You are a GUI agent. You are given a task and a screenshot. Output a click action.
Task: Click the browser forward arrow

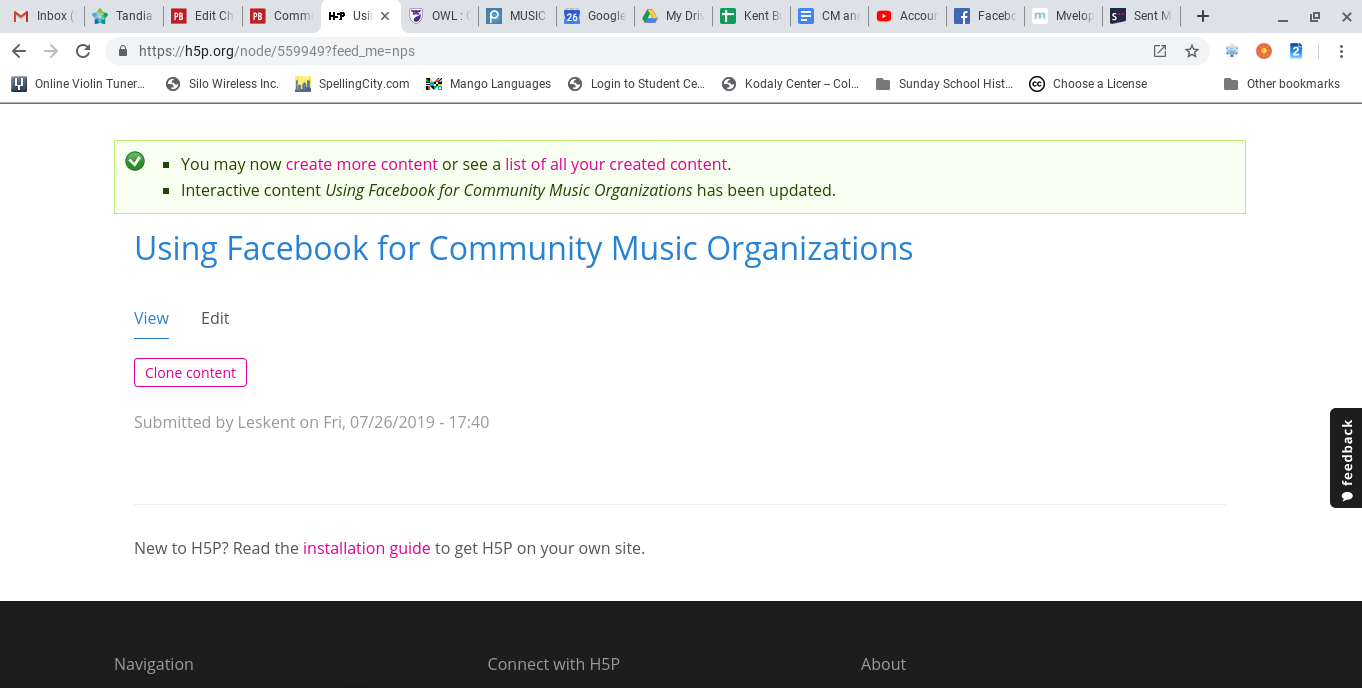51,51
